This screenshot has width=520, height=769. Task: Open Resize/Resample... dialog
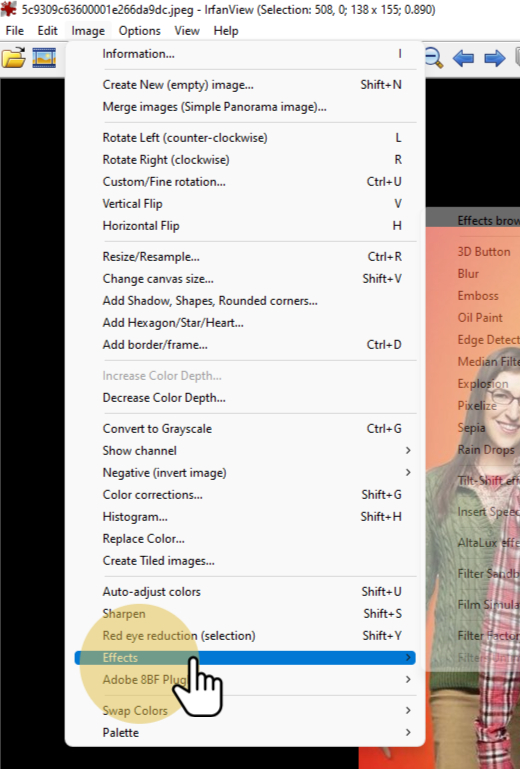[245, 257]
